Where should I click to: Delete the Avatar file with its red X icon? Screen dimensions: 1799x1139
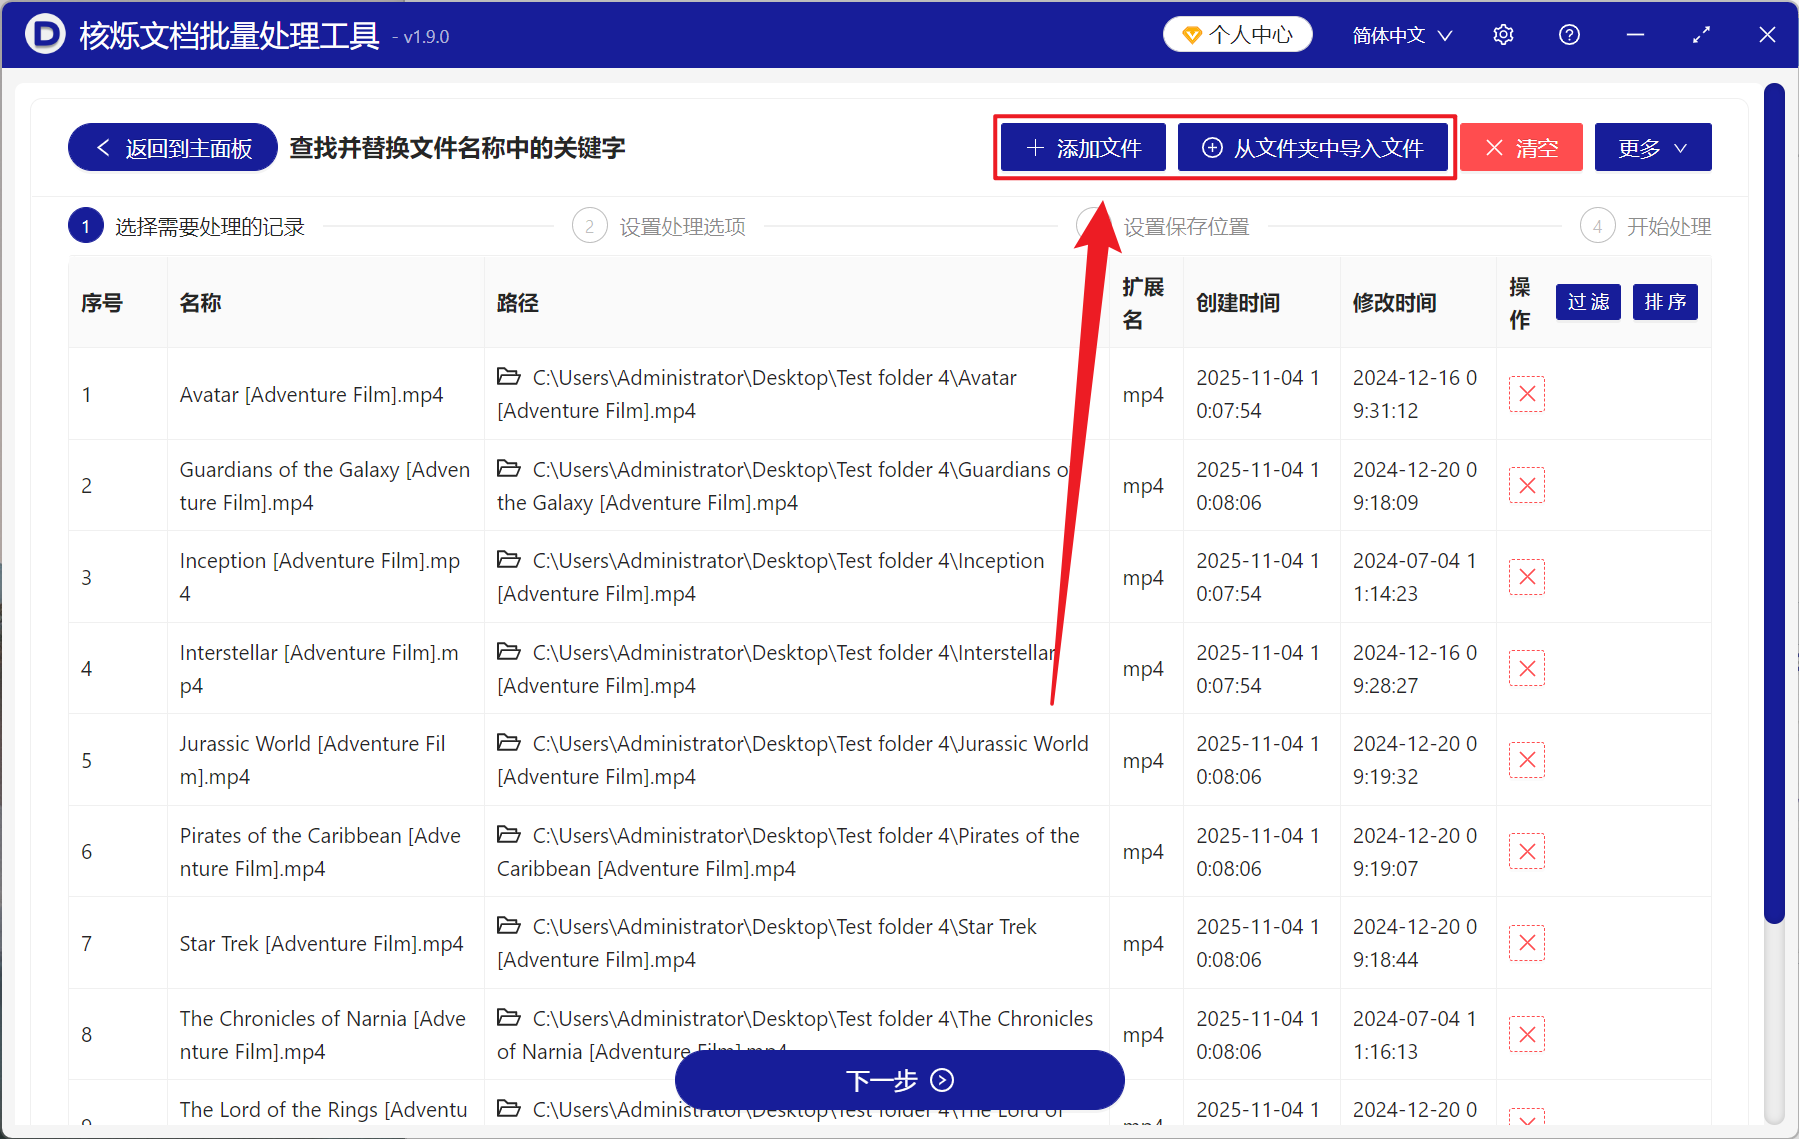[1527, 393]
